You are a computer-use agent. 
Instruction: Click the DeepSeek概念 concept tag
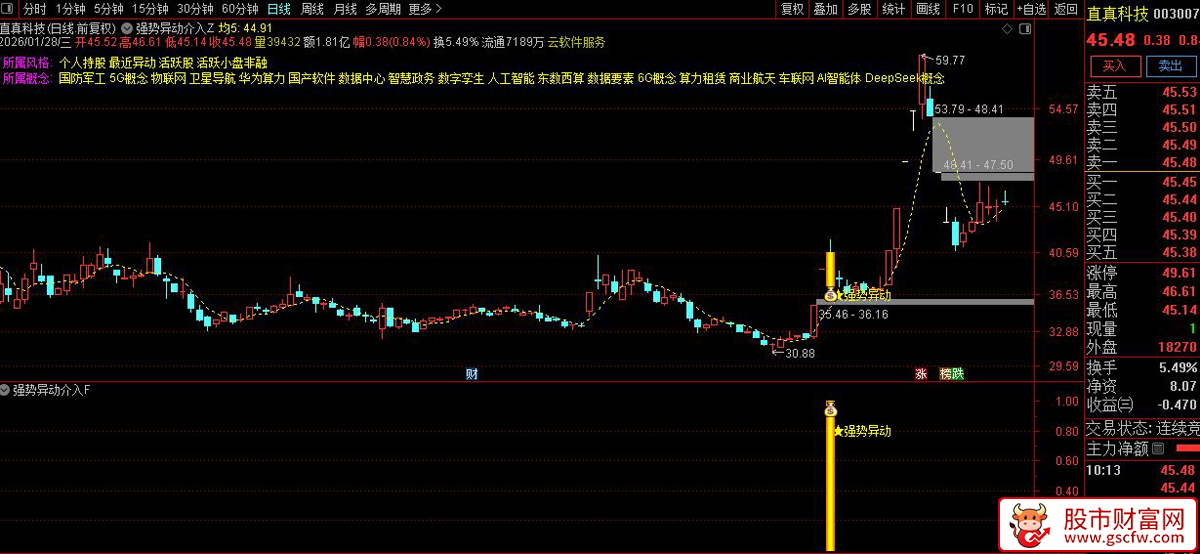click(x=905, y=77)
